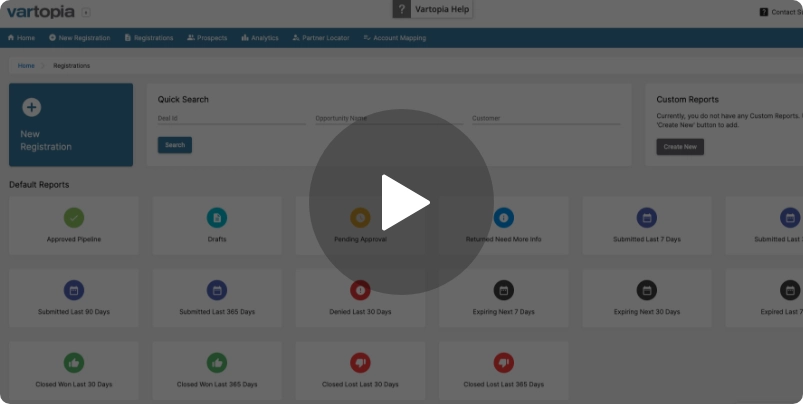
Task: Click Closed Won Last 30 Days label
Action: 74,385
